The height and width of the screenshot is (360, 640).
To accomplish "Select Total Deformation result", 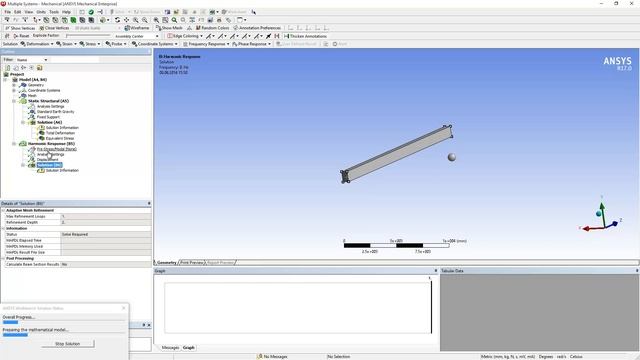I will (60, 133).
